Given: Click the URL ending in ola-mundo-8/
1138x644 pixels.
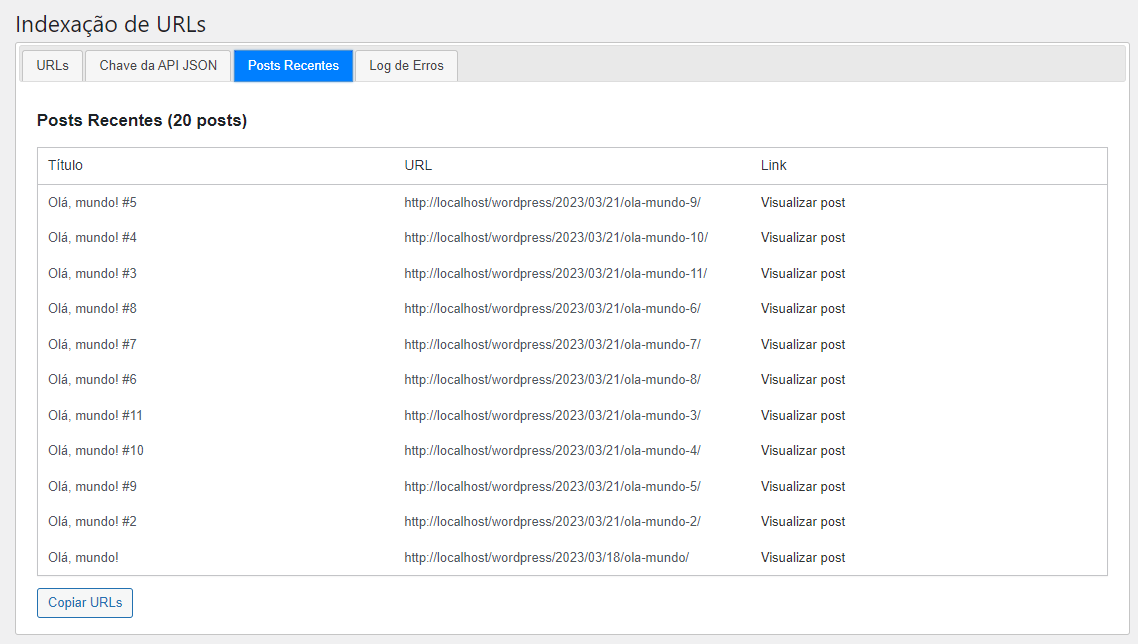Looking at the screenshot, I should (552, 380).
